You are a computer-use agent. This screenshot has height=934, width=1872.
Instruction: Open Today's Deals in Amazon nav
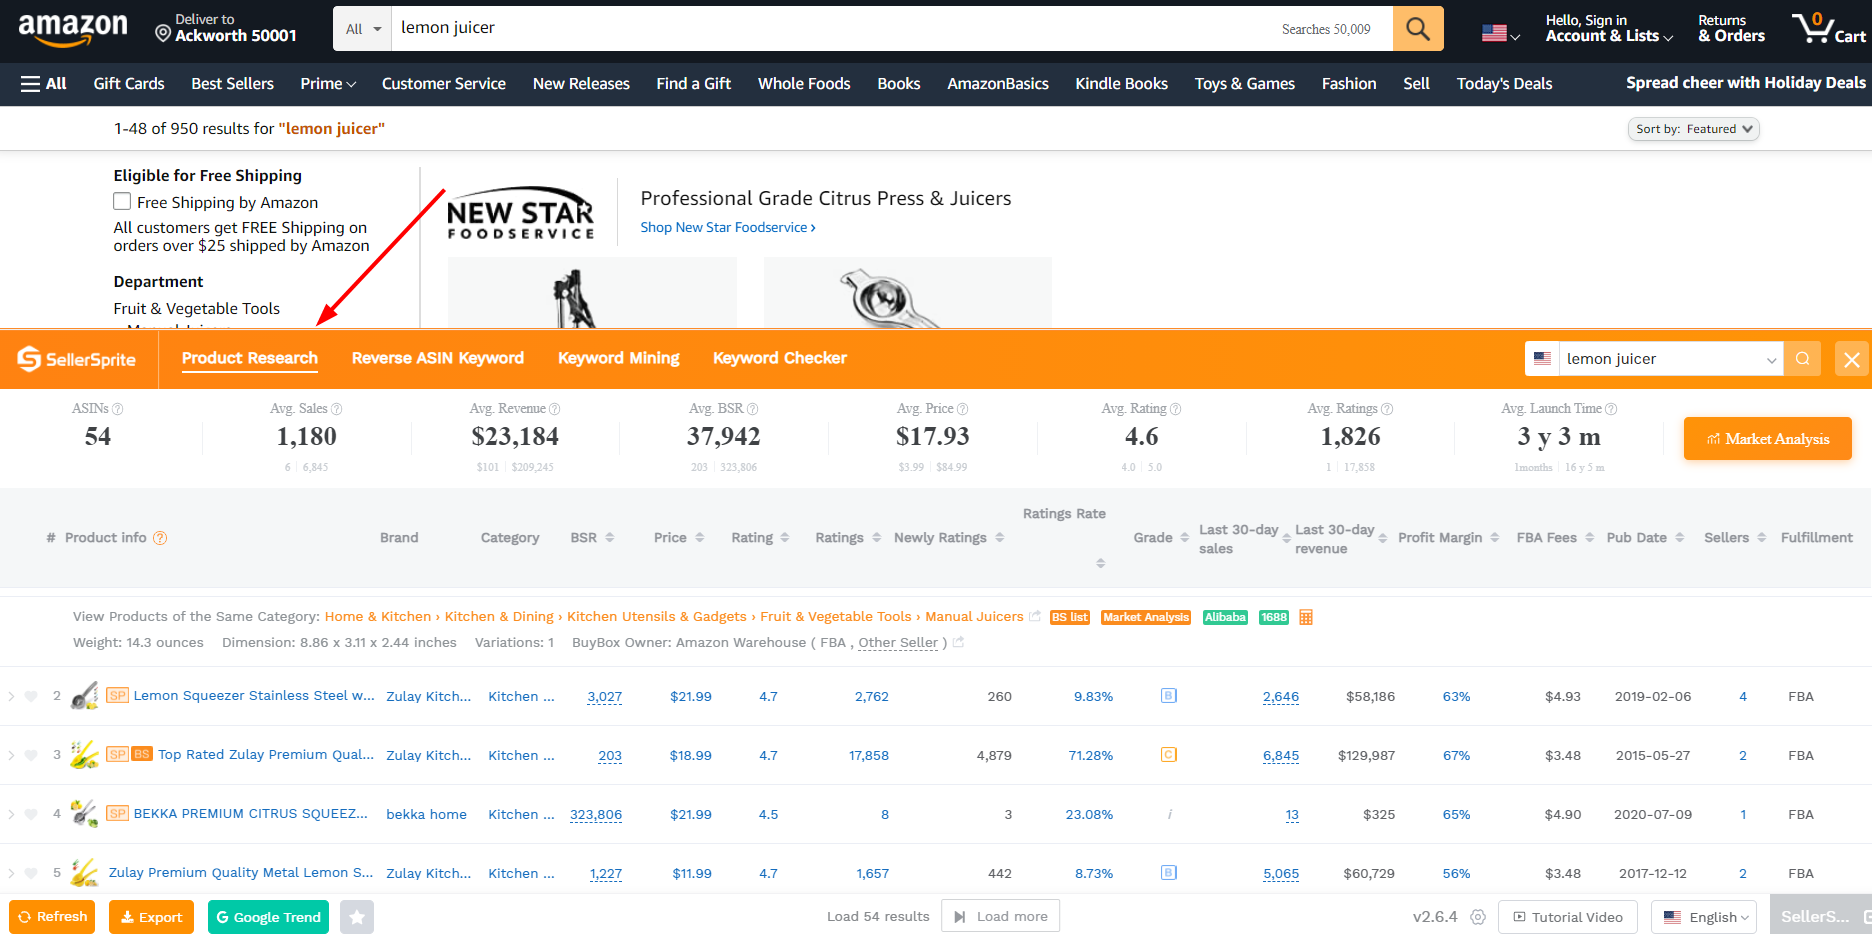(x=1504, y=84)
